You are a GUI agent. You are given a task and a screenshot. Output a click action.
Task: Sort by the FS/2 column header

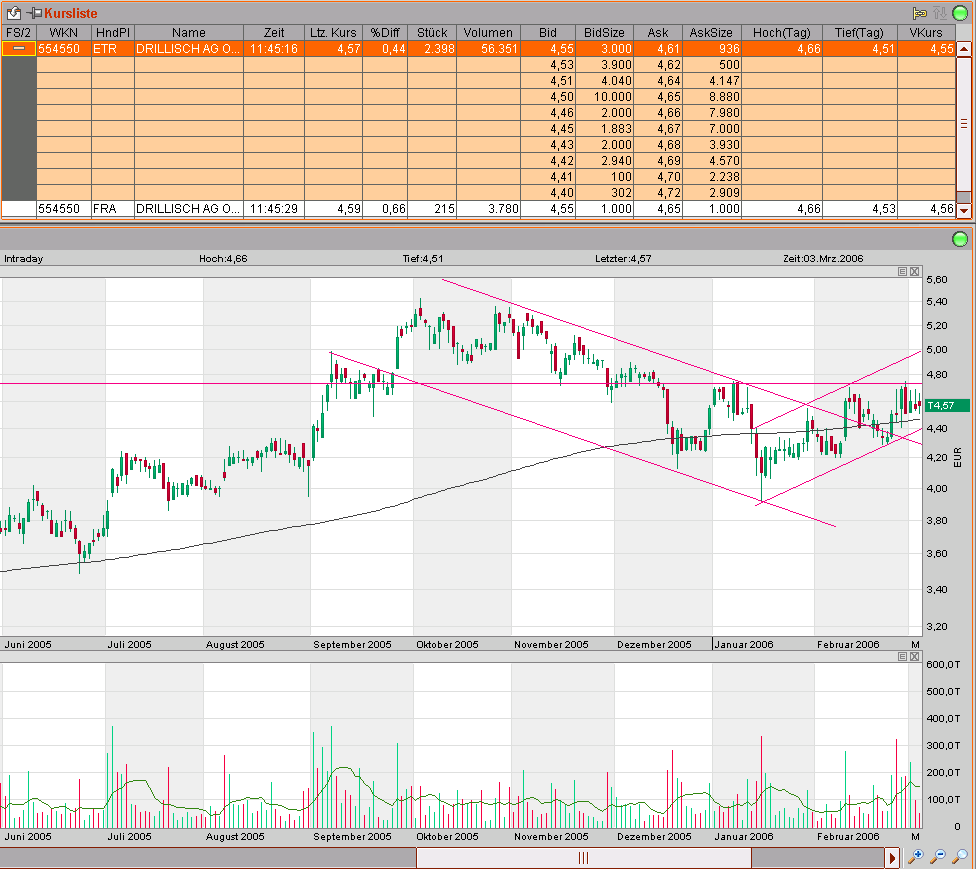[19, 32]
